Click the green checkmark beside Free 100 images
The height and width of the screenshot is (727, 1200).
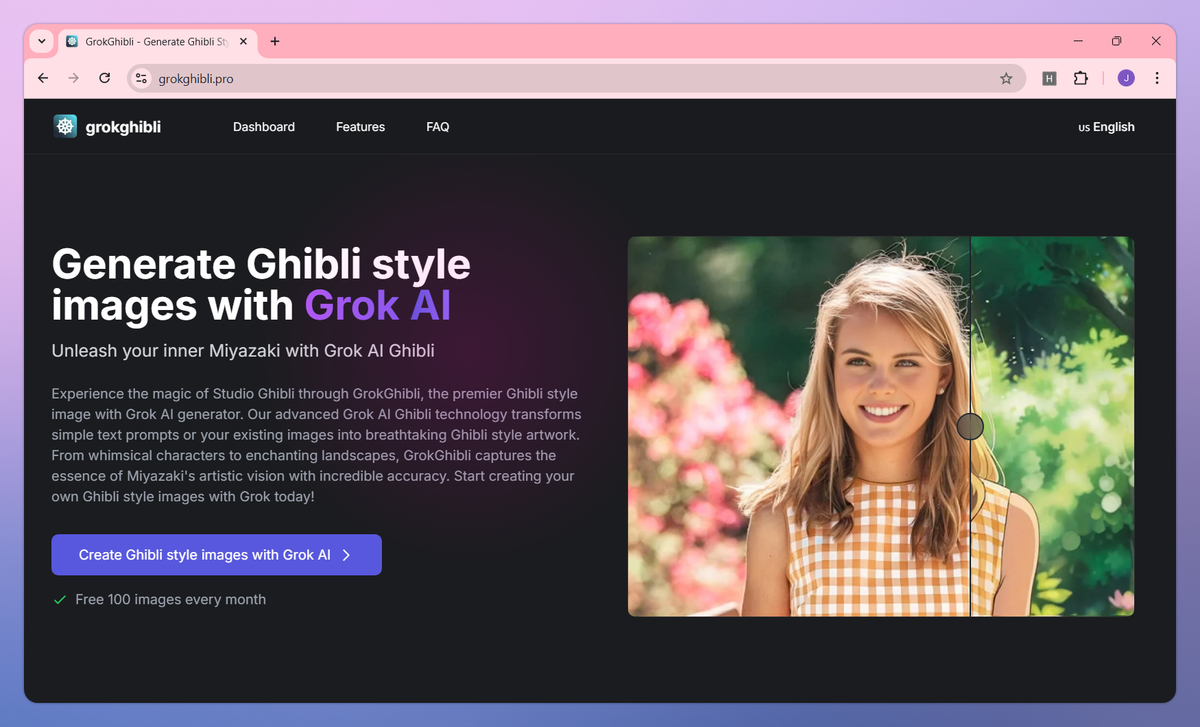[59, 599]
